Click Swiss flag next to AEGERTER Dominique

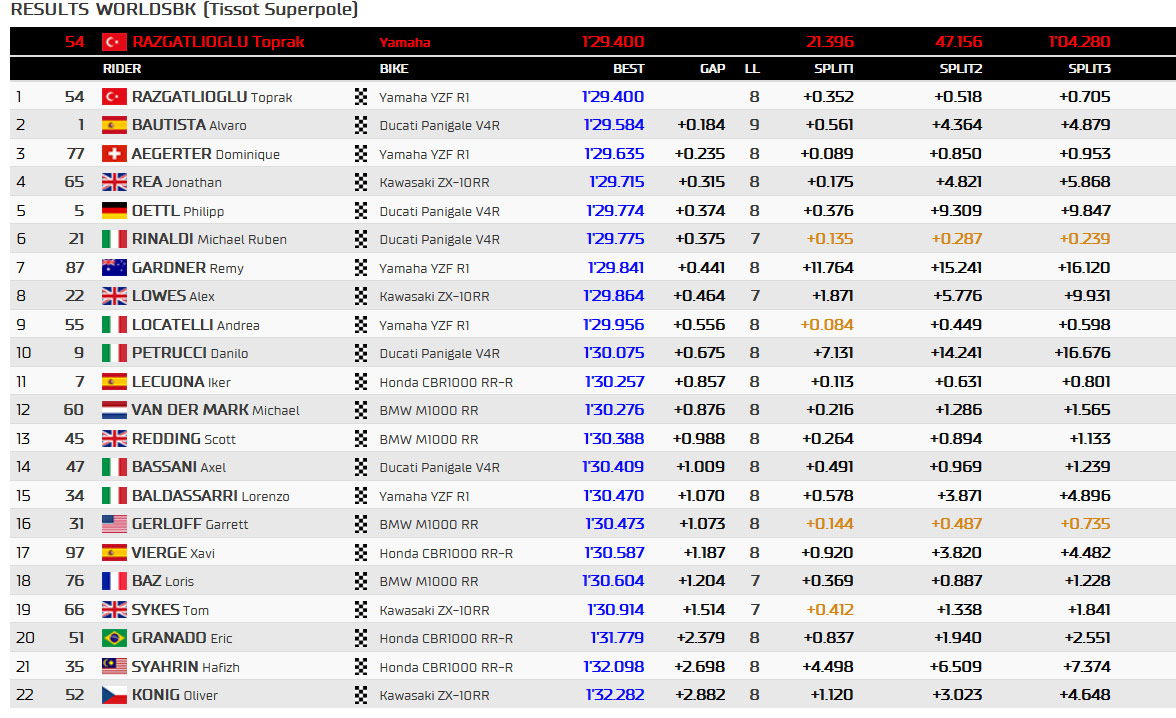[114, 154]
